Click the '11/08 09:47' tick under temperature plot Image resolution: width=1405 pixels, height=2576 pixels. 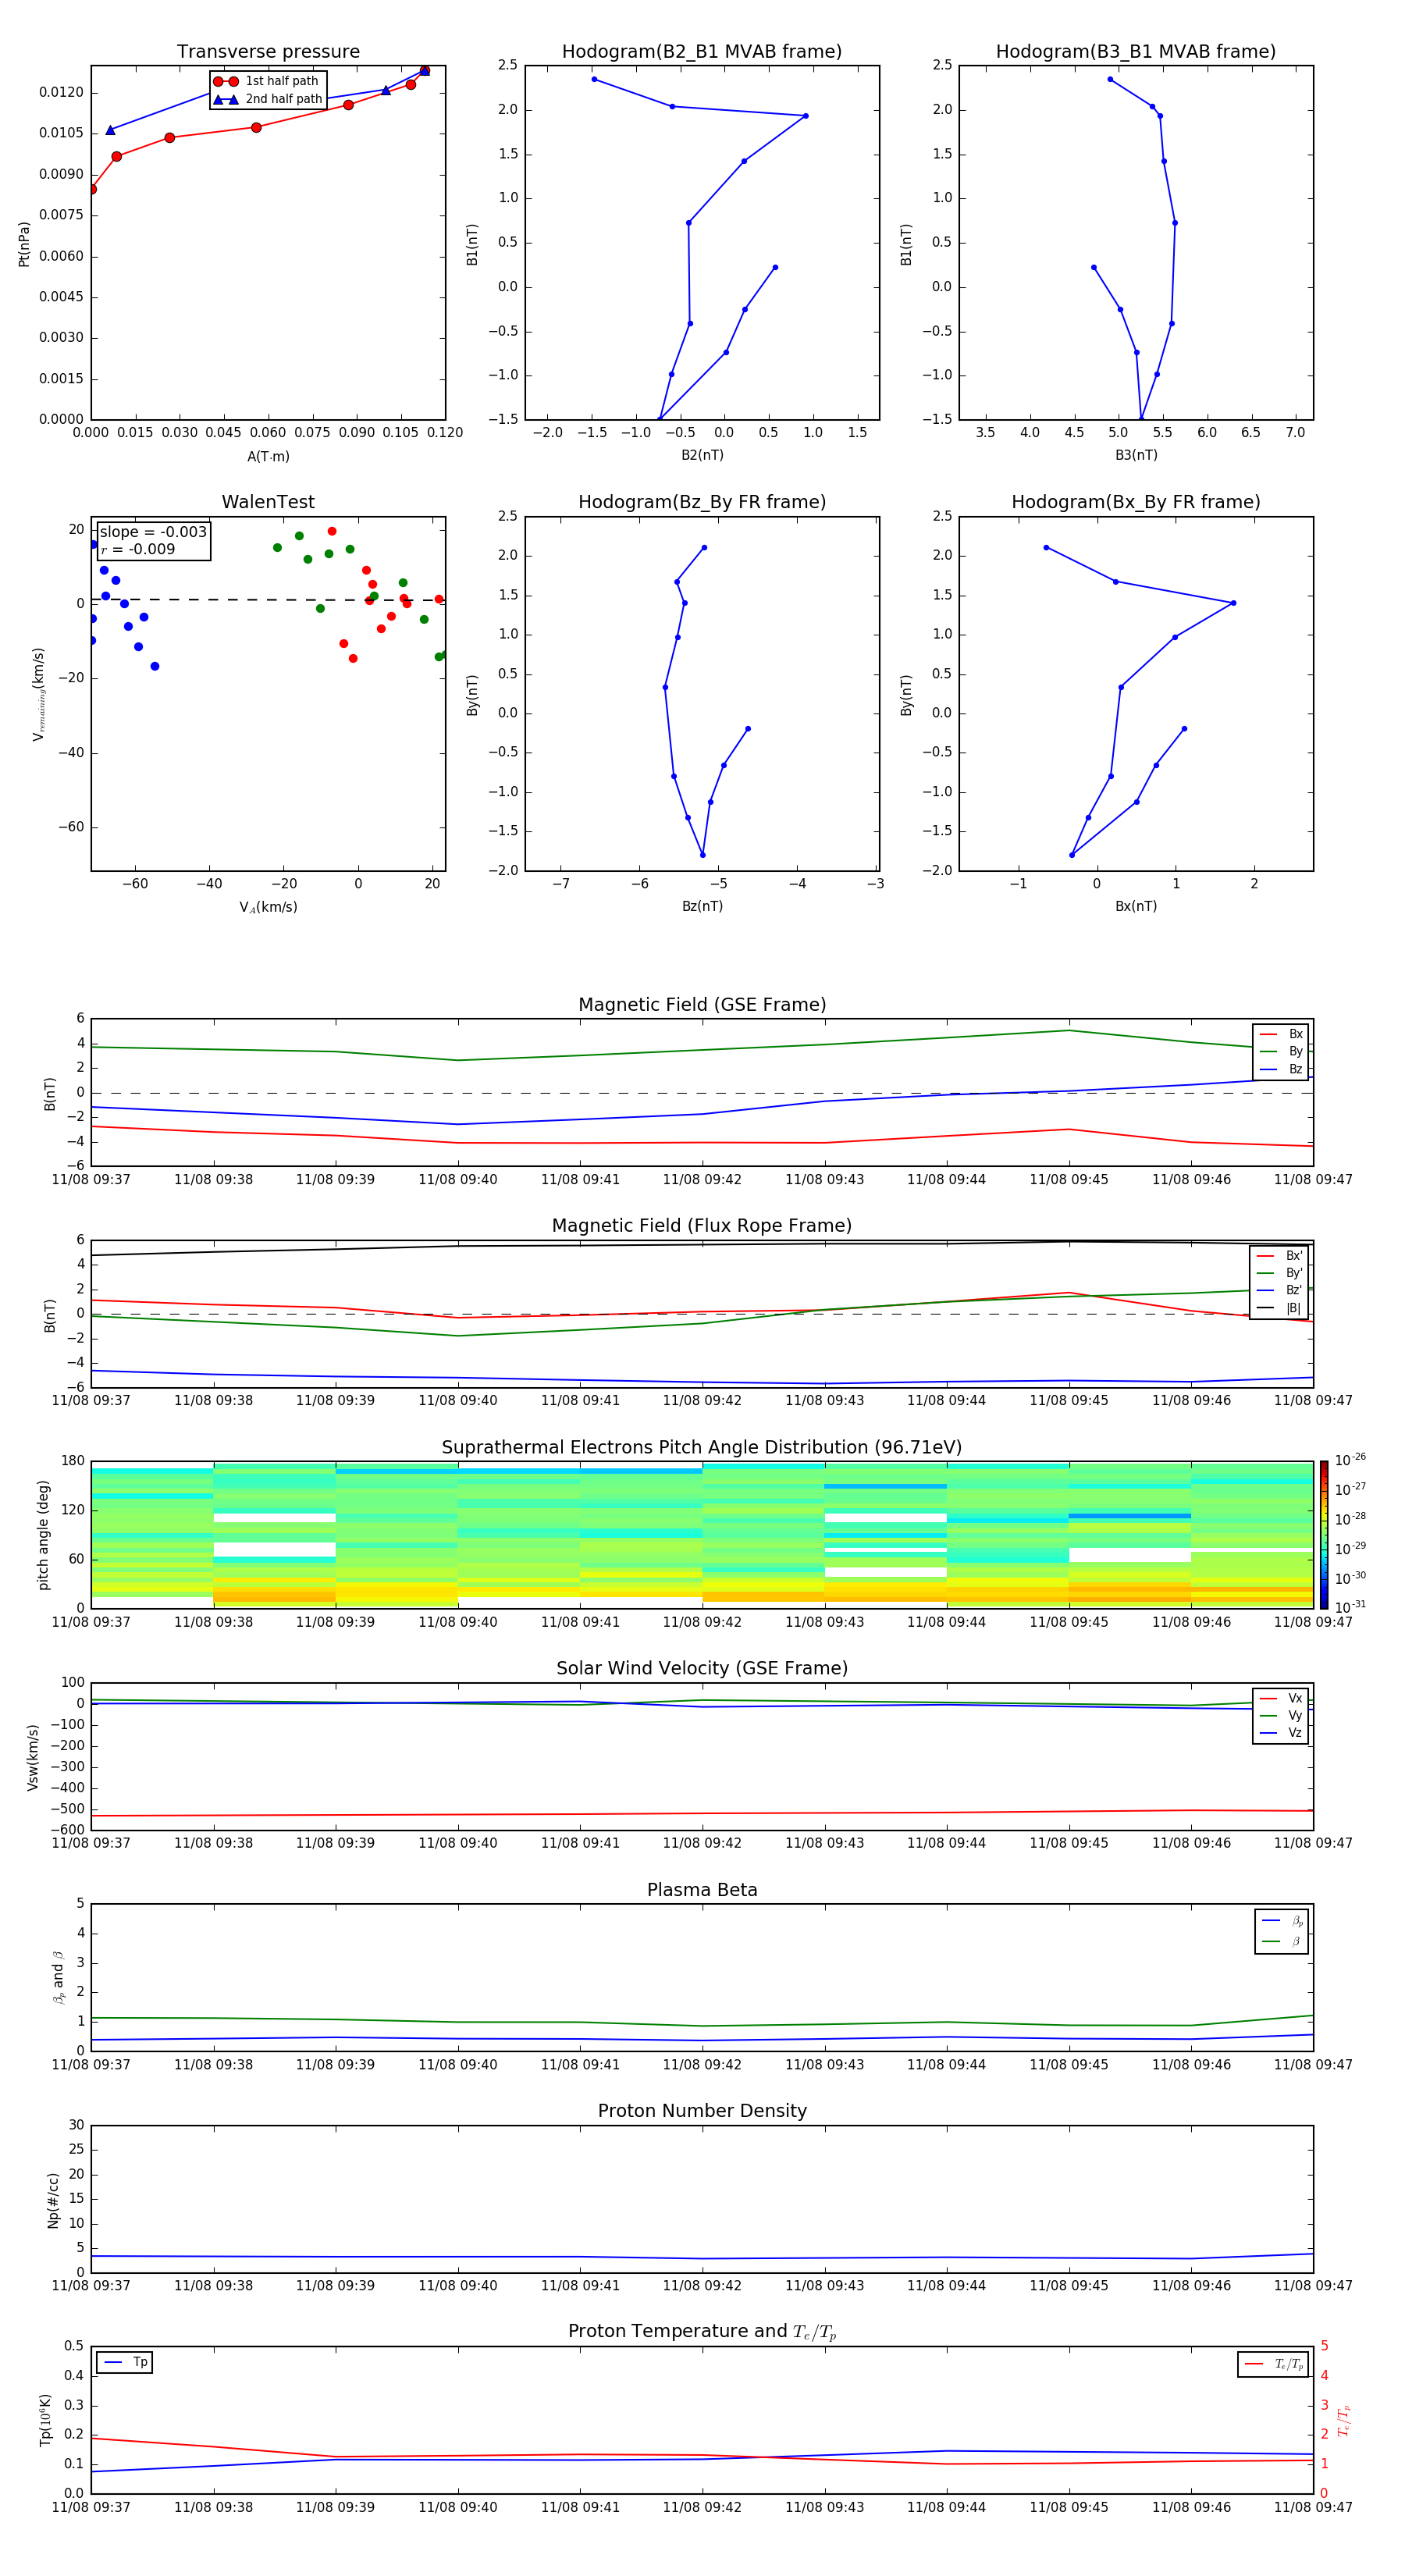pyautogui.click(x=1313, y=2507)
